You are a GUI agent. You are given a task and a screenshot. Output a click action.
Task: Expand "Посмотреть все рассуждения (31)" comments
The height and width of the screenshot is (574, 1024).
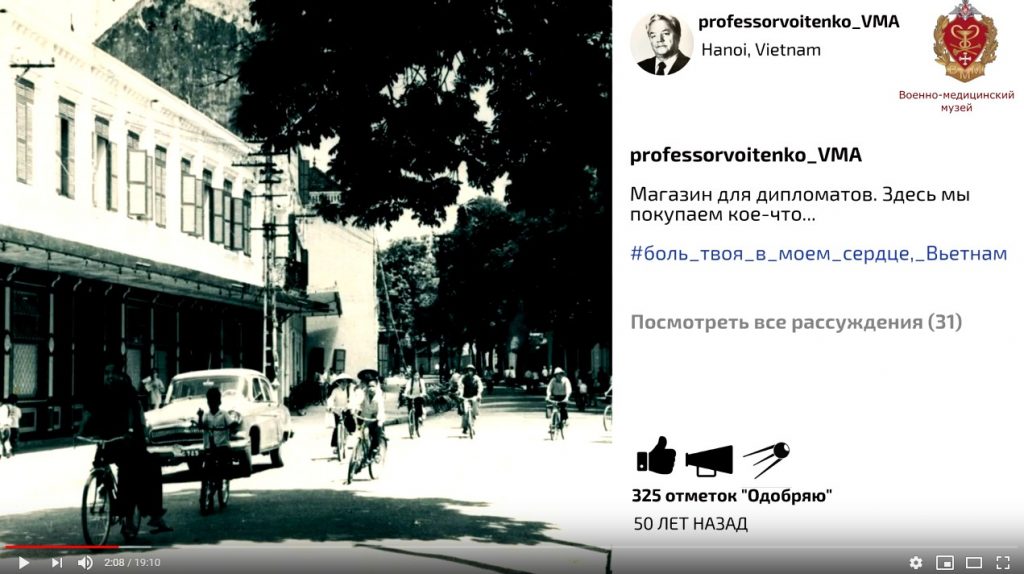point(795,322)
